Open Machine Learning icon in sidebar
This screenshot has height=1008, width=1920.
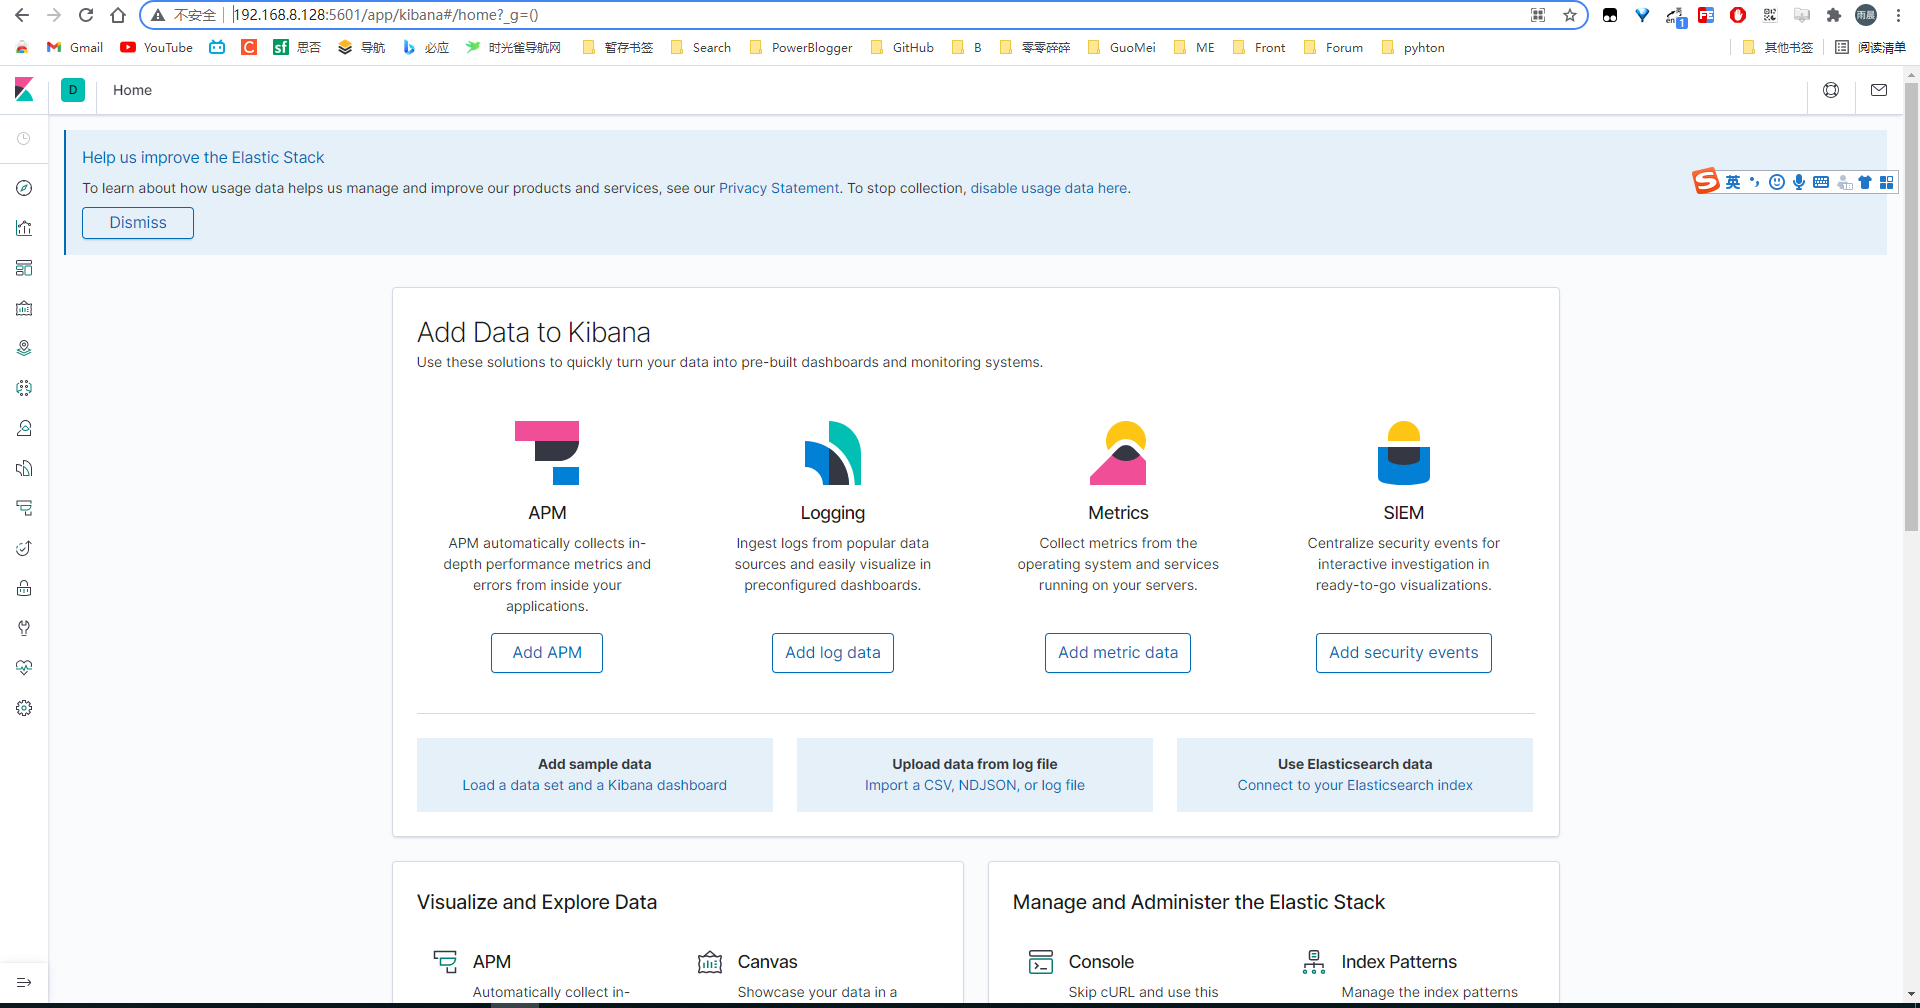24,388
